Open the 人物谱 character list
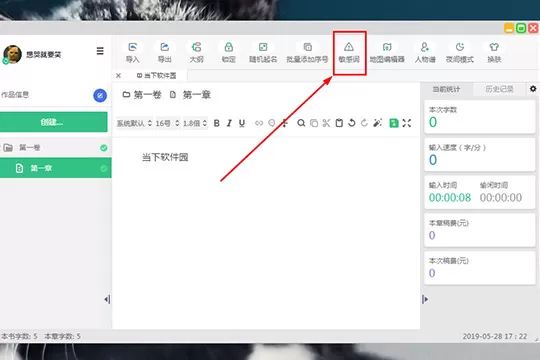540x360 pixels. pyautogui.click(x=425, y=53)
